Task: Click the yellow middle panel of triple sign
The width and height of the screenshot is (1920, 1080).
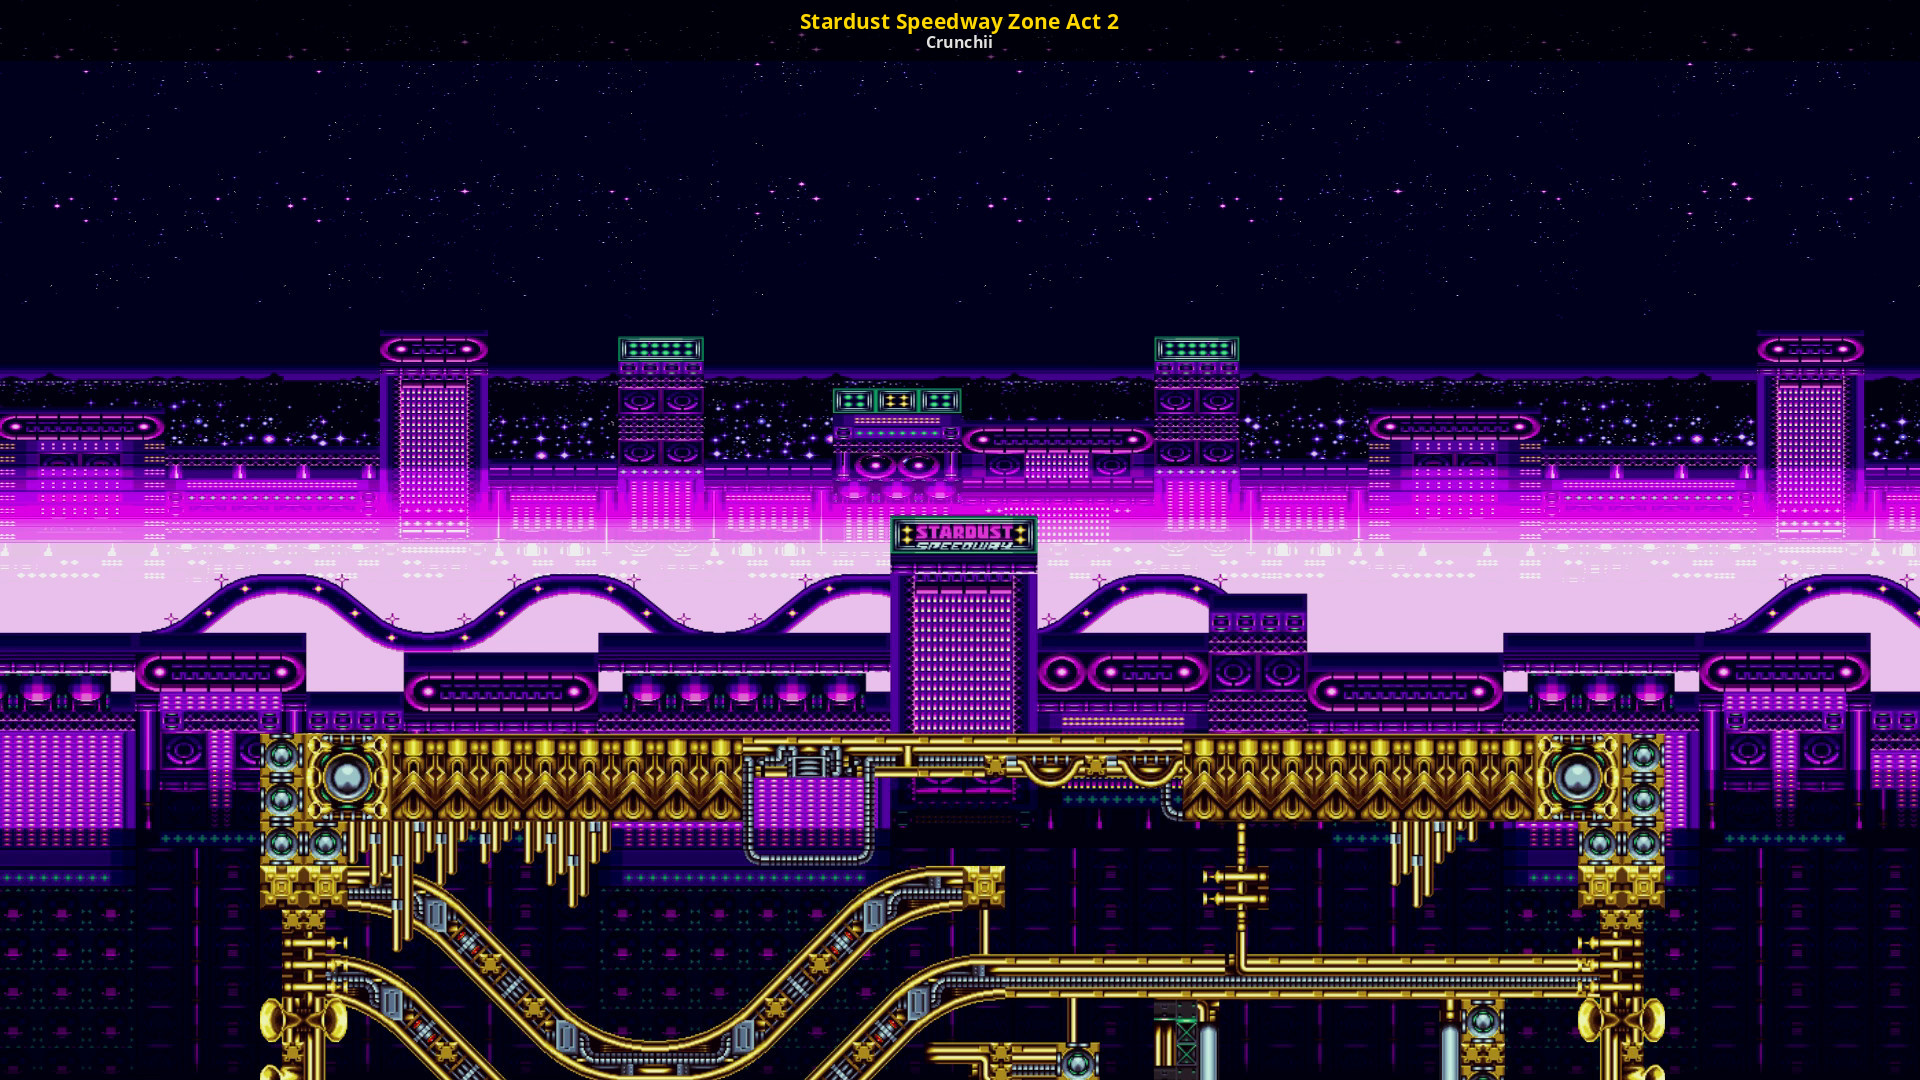Action: (897, 401)
